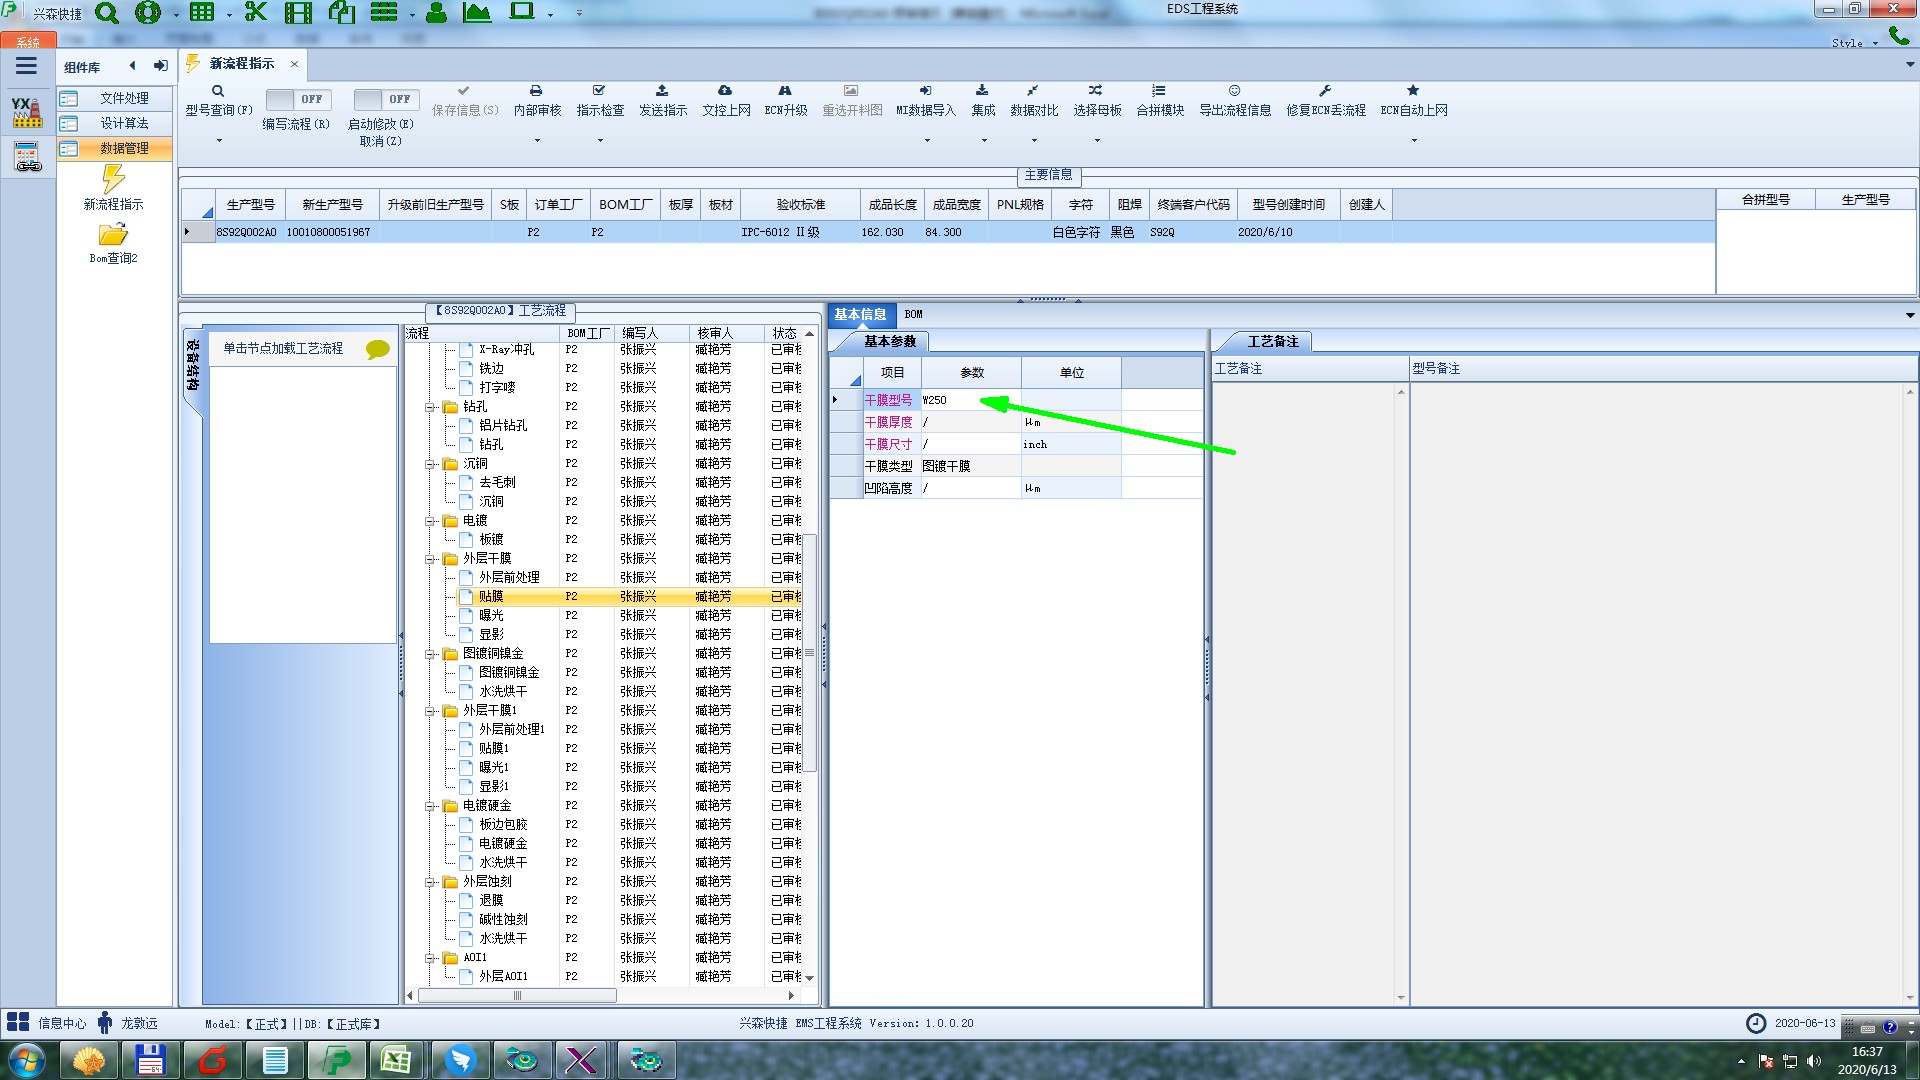Switch to the BOM tab
This screenshot has height=1080, width=1920.
point(913,314)
